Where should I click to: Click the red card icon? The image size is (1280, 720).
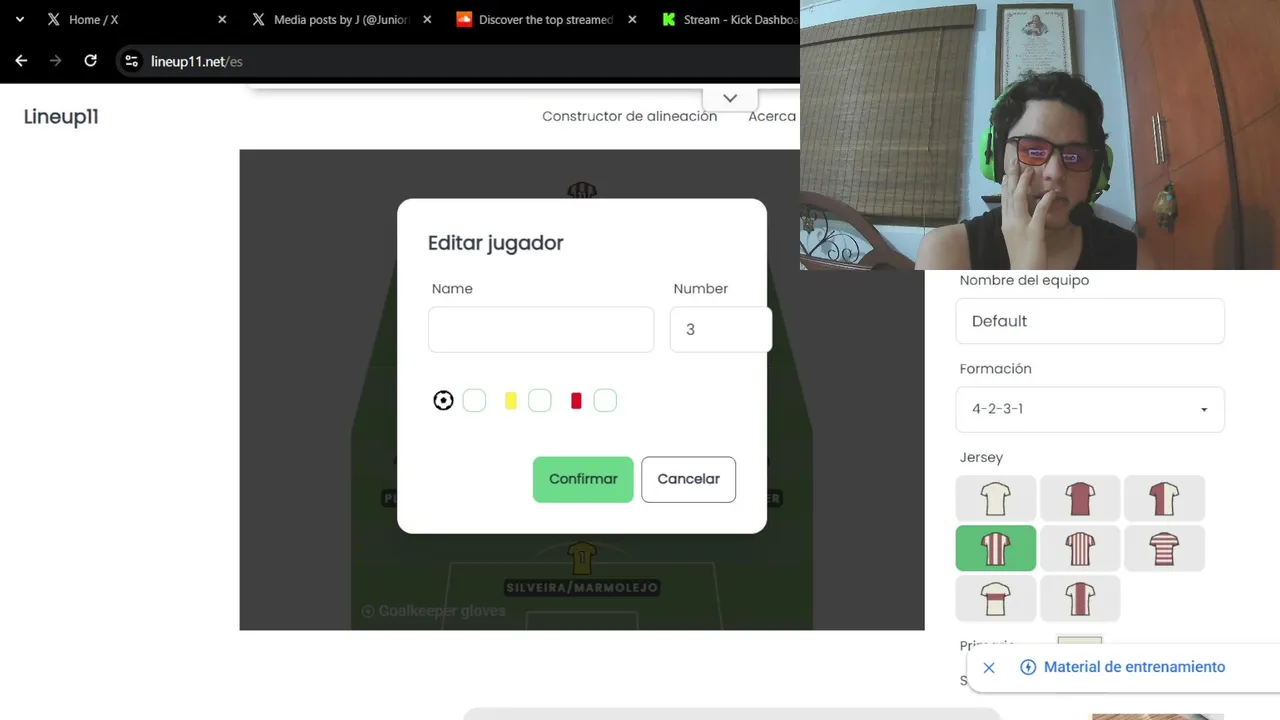click(x=576, y=401)
